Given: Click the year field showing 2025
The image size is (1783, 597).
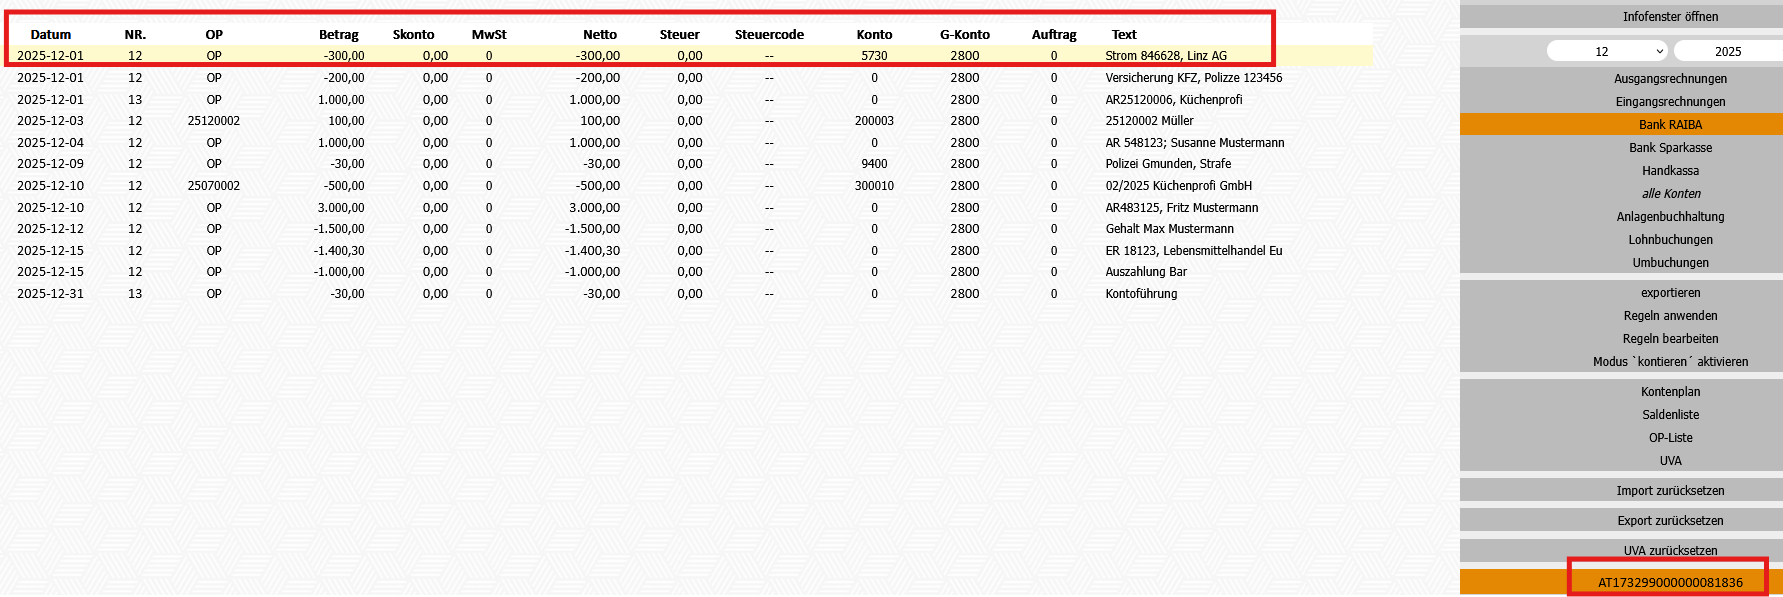Looking at the screenshot, I should [x=1727, y=51].
